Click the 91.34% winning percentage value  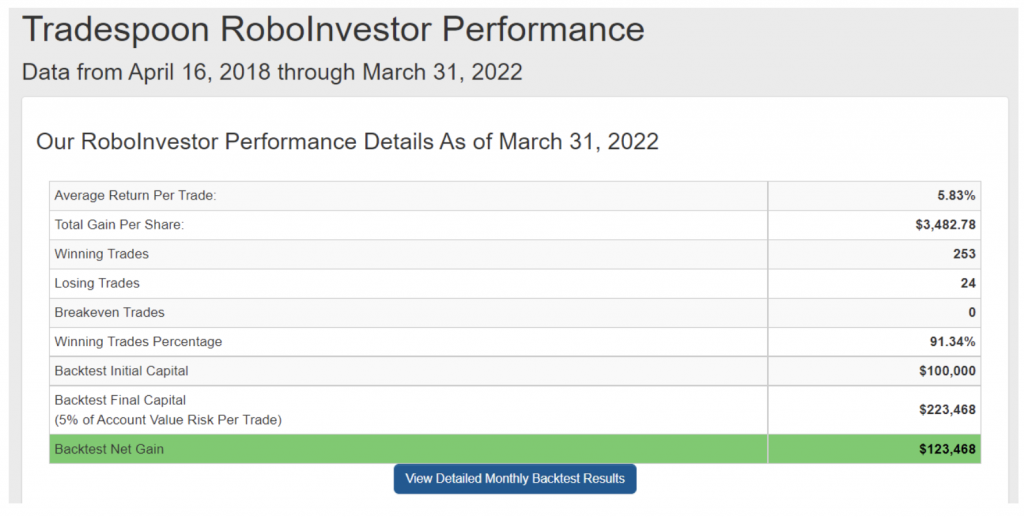[x=953, y=341]
